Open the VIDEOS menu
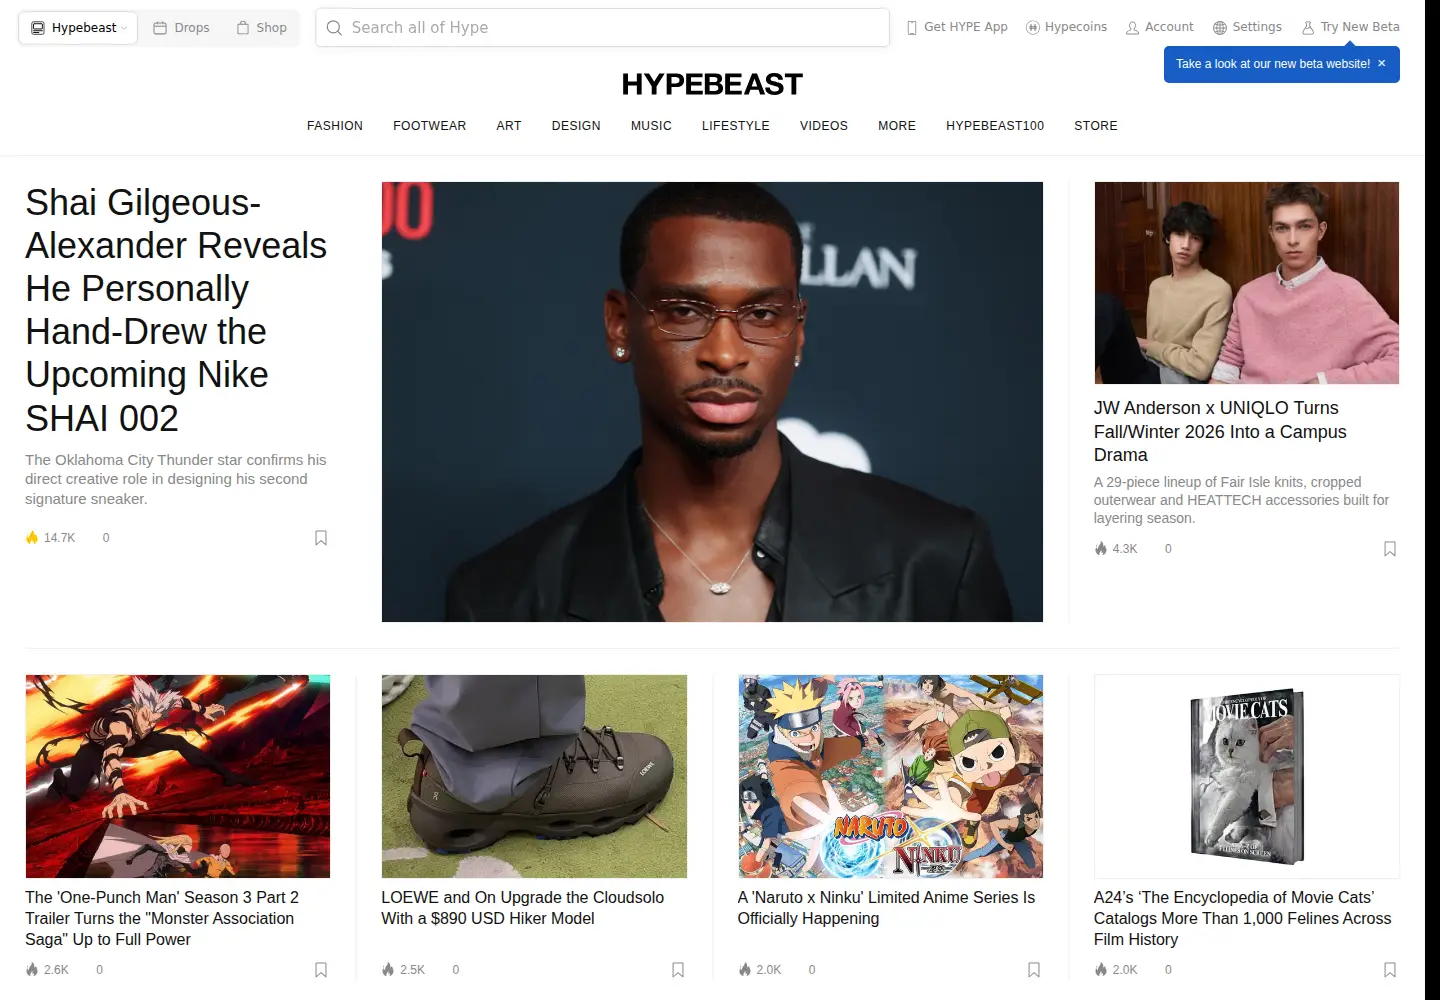The image size is (1440, 1000). 824,126
